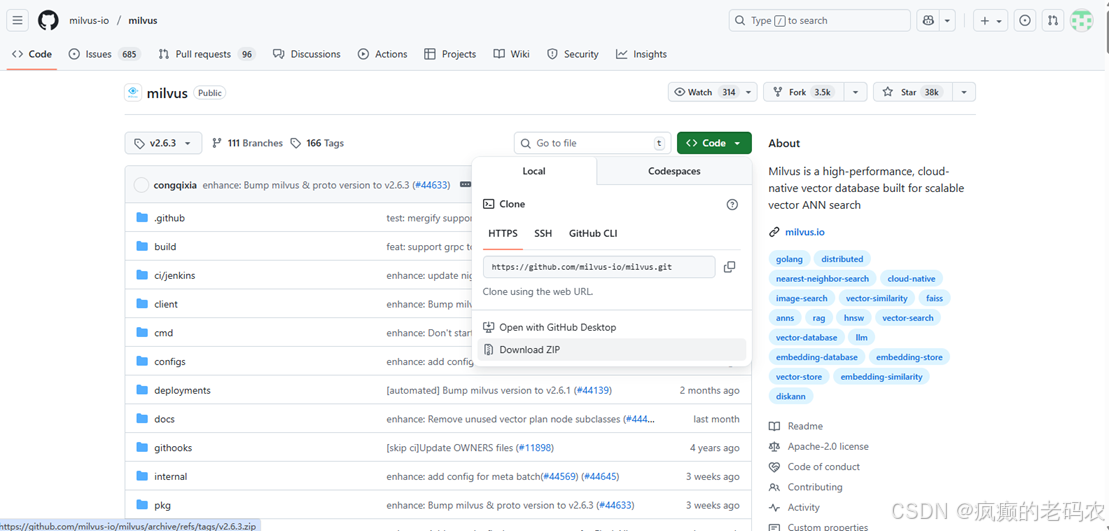Viewport: 1109px width, 531px height.
Task: Select the GitHub CLI clone method
Action: [x=593, y=233]
